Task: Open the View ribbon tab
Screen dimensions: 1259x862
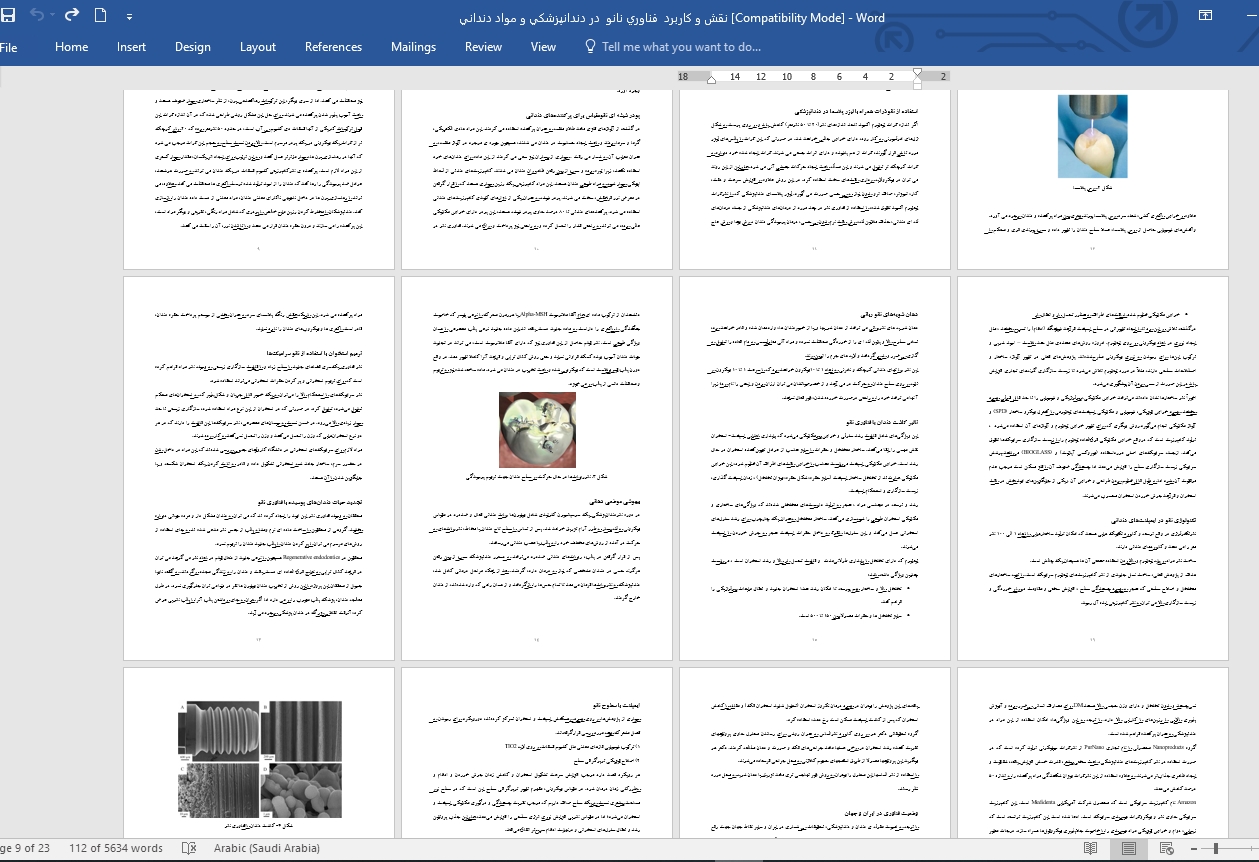Action: [543, 47]
